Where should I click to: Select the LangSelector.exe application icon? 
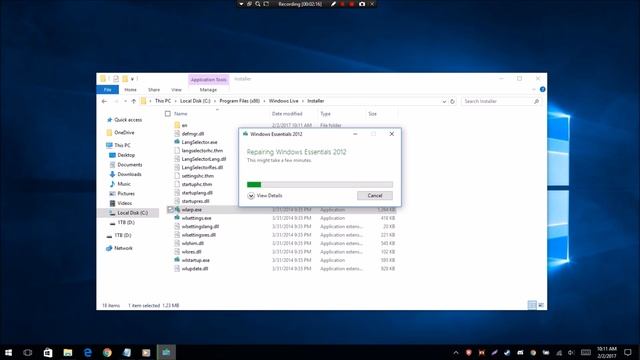177,142
